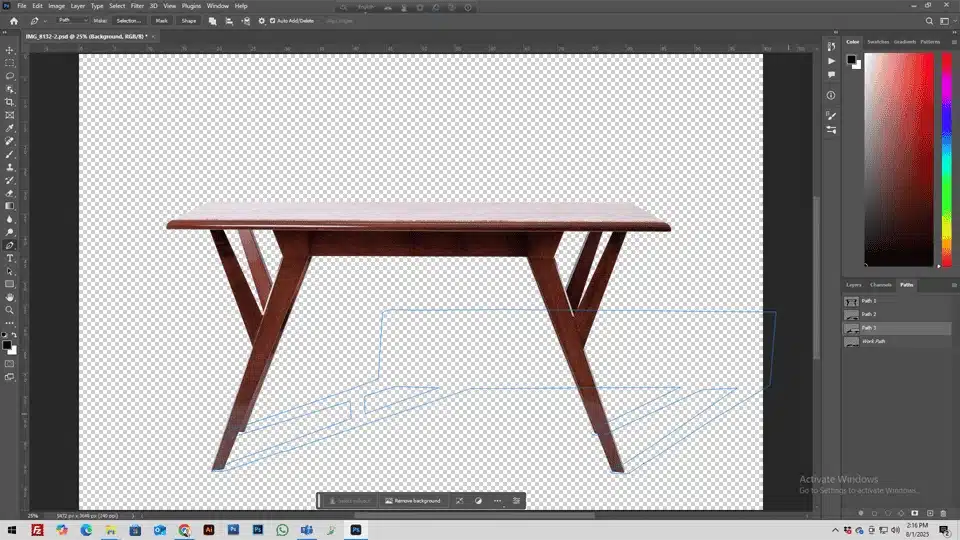Image resolution: width=960 pixels, height=540 pixels.
Task: Open the Image menu
Action: coord(56,6)
